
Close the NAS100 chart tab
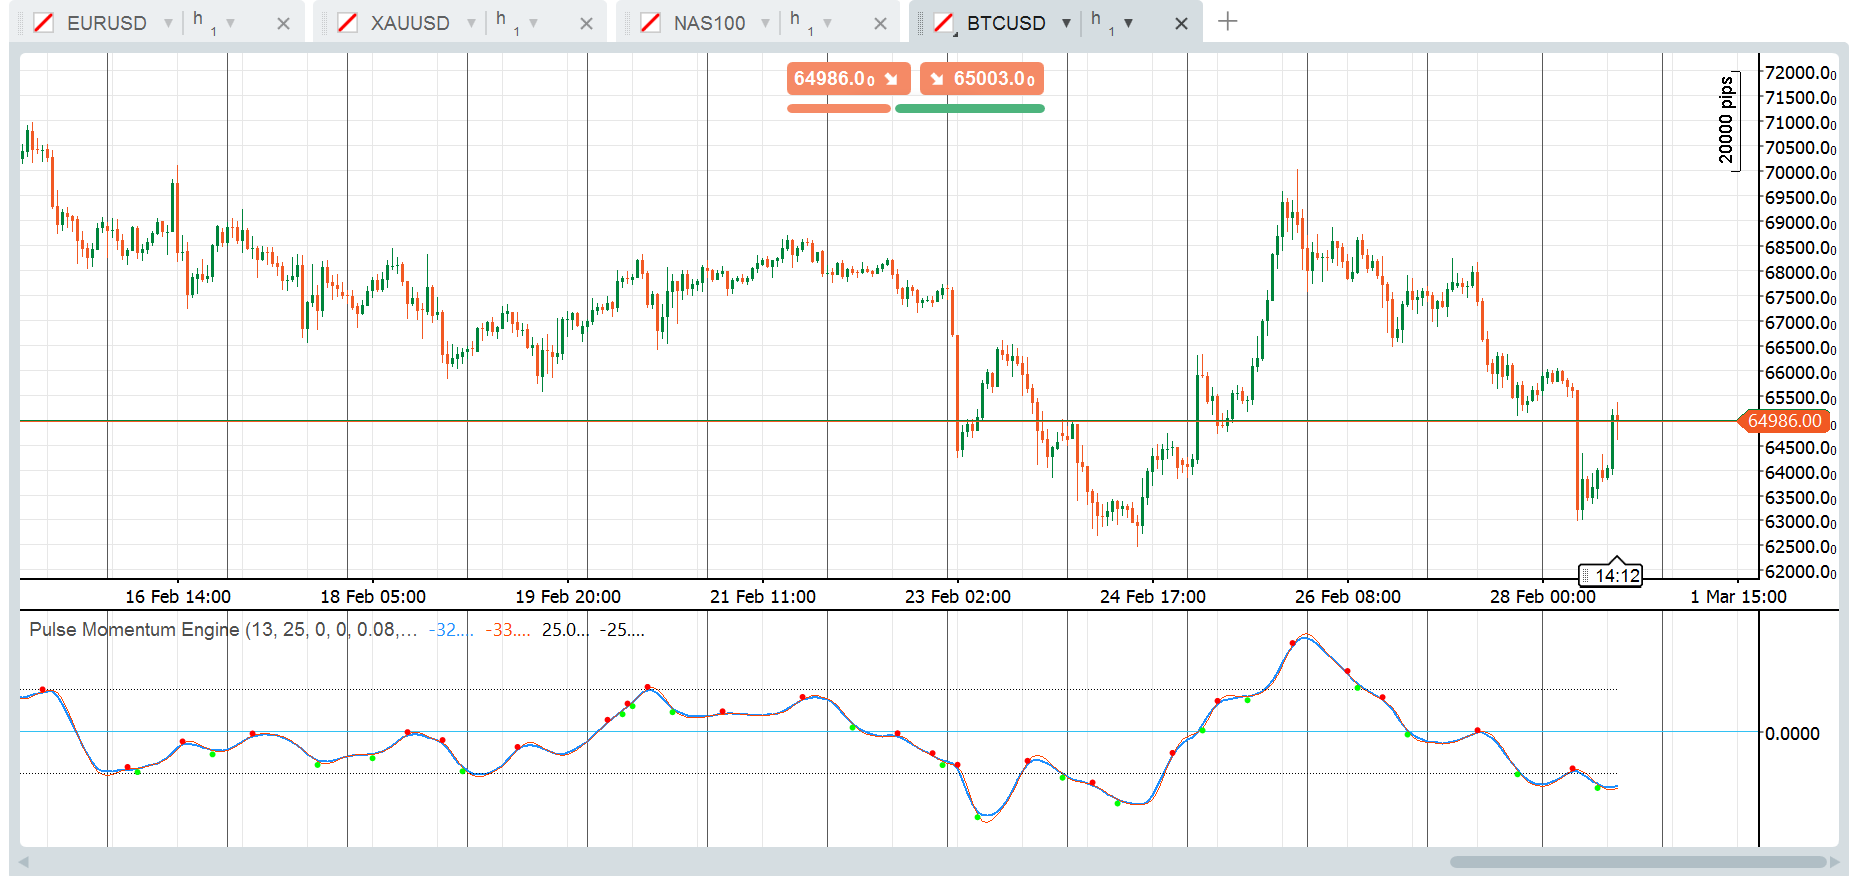point(881,24)
